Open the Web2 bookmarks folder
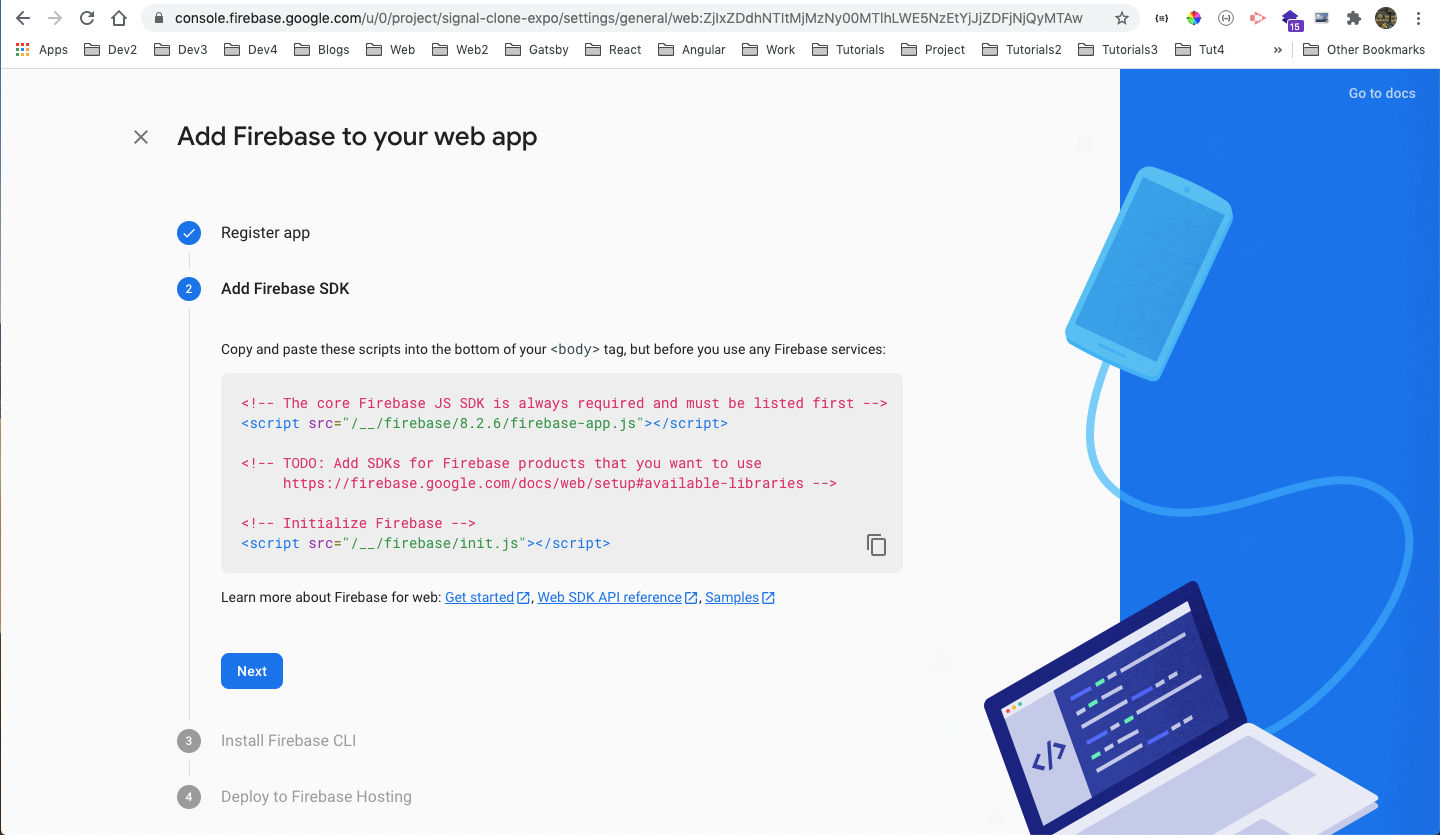 pos(460,49)
